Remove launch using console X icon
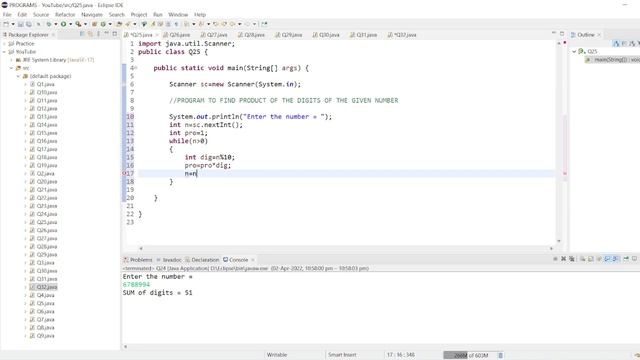Viewport: 640px width, 360px height. [564, 259]
